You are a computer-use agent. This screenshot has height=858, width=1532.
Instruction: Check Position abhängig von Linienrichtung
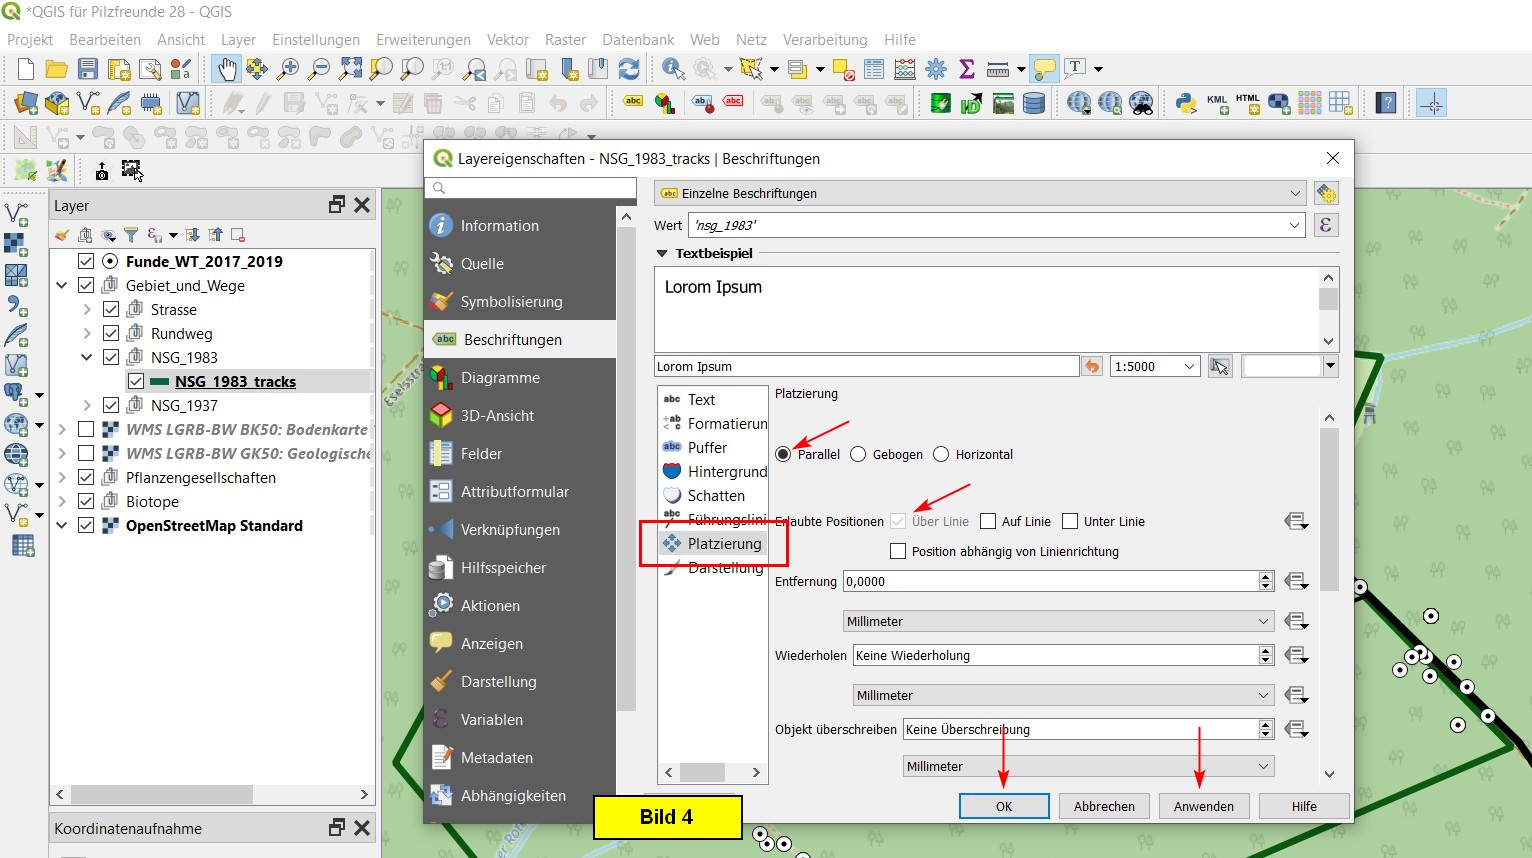point(898,552)
